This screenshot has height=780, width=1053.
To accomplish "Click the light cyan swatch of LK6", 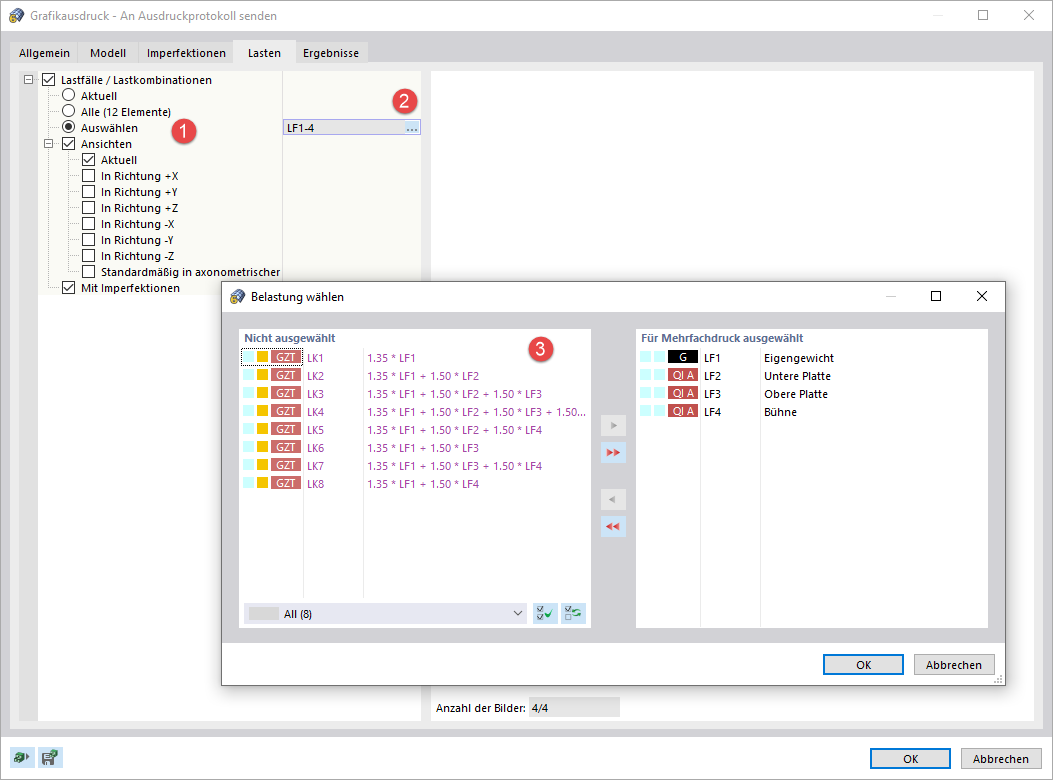I will [249, 447].
